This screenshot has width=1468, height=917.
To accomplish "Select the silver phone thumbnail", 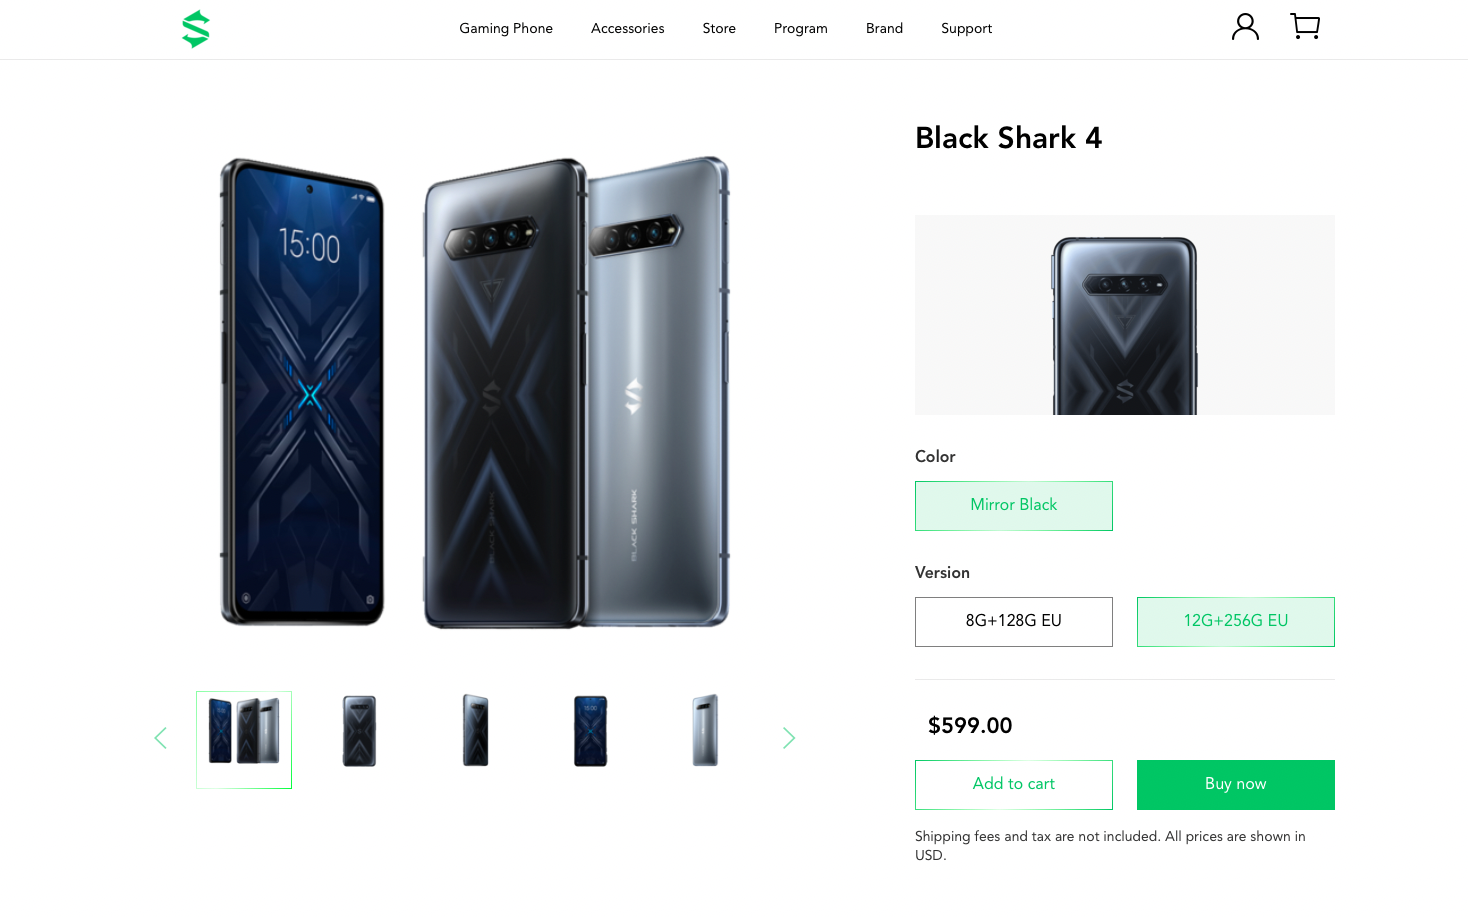I will coord(705,731).
